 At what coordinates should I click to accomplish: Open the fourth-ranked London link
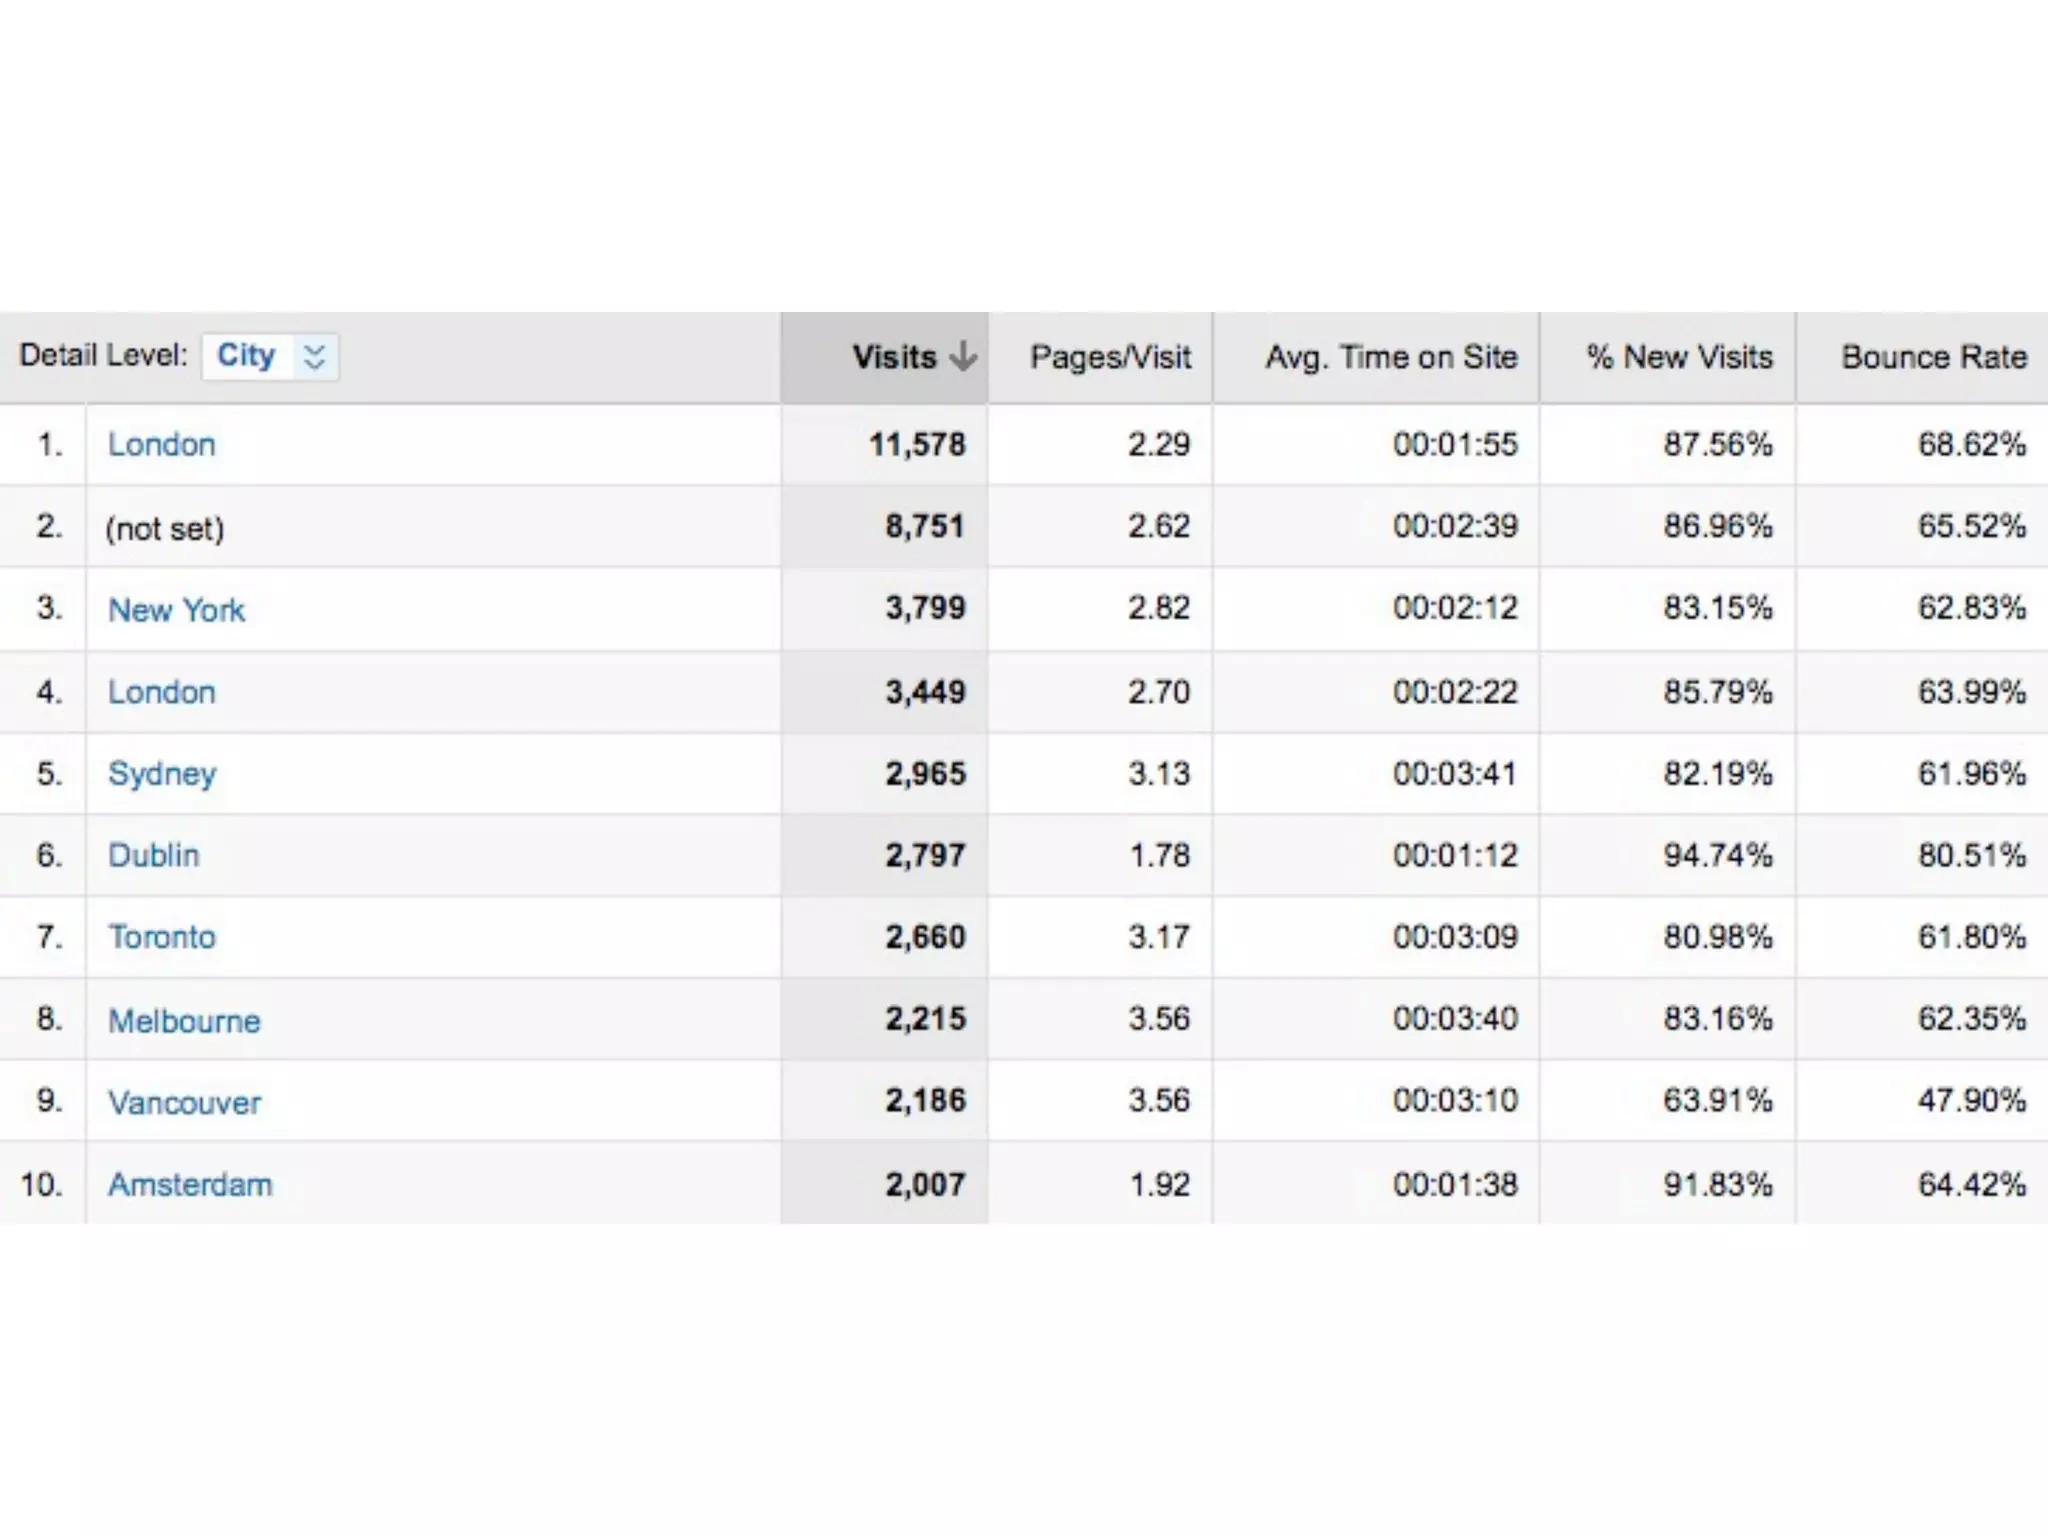(x=161, y=692)
